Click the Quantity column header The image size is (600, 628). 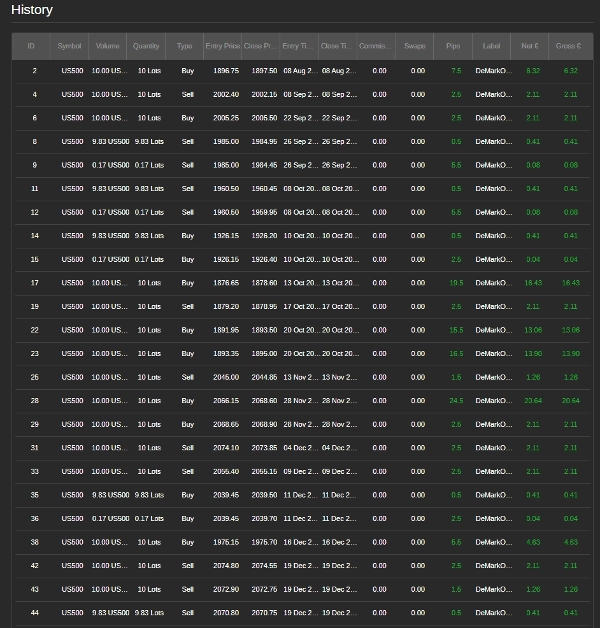pos(147,46)
